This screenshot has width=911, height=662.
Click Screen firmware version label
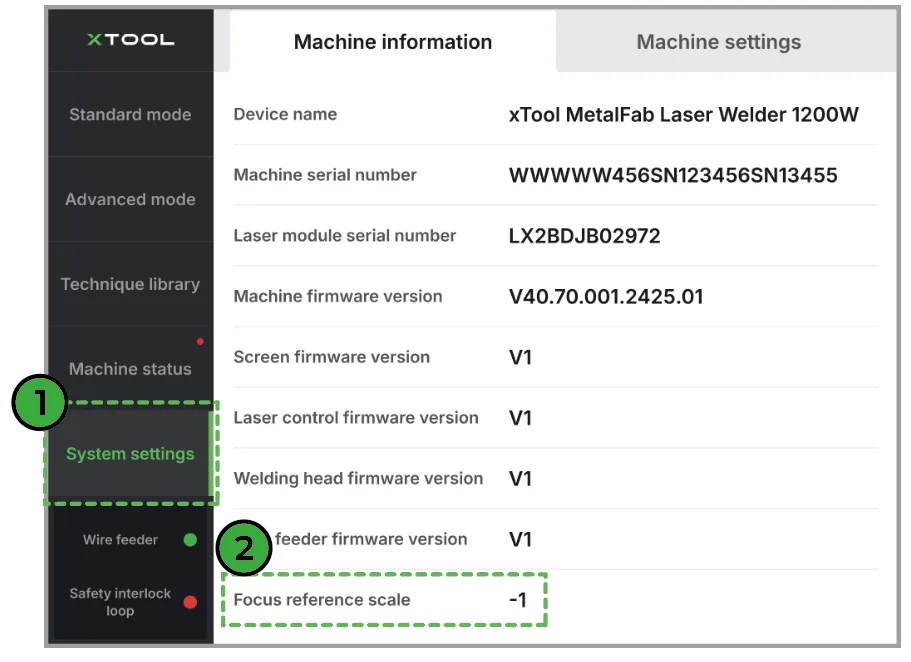tap(332, 357)
